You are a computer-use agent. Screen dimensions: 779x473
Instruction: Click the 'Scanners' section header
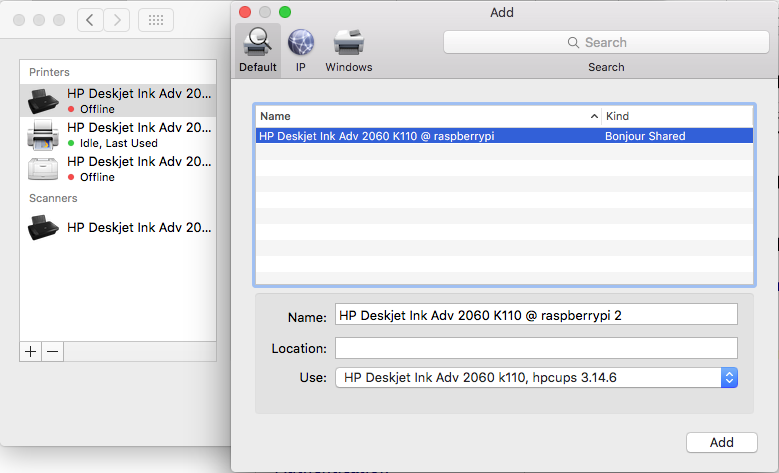(x=53, y=198)
